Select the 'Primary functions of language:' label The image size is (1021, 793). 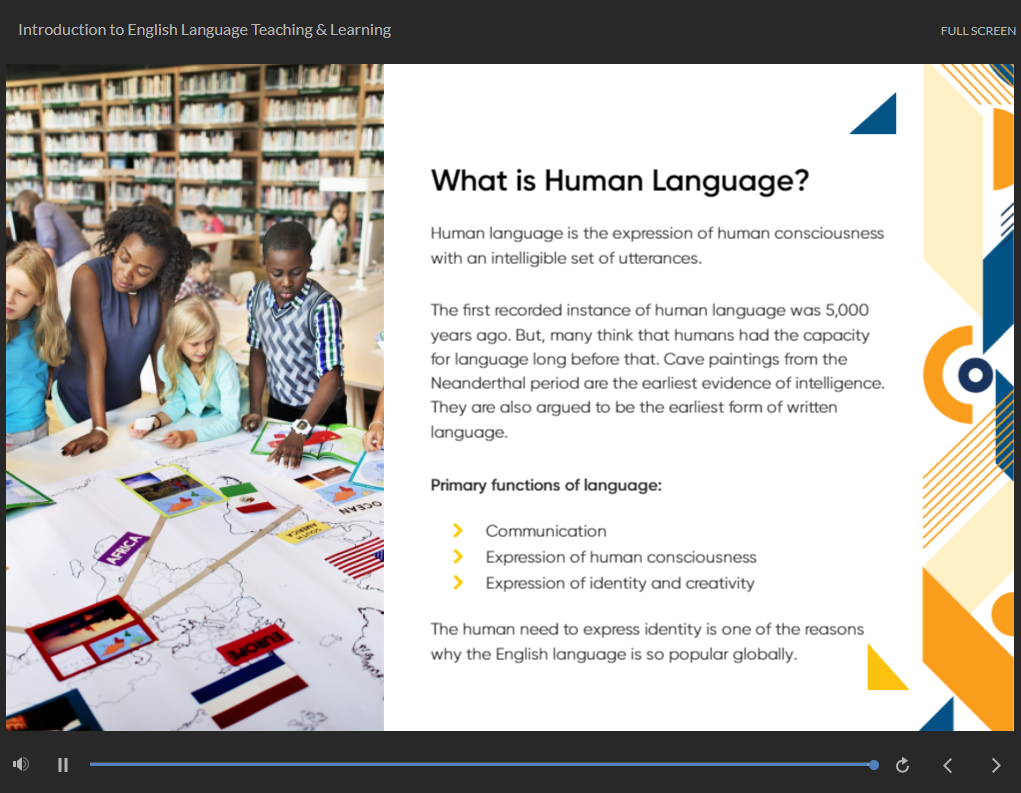click(x=546, y=485)
